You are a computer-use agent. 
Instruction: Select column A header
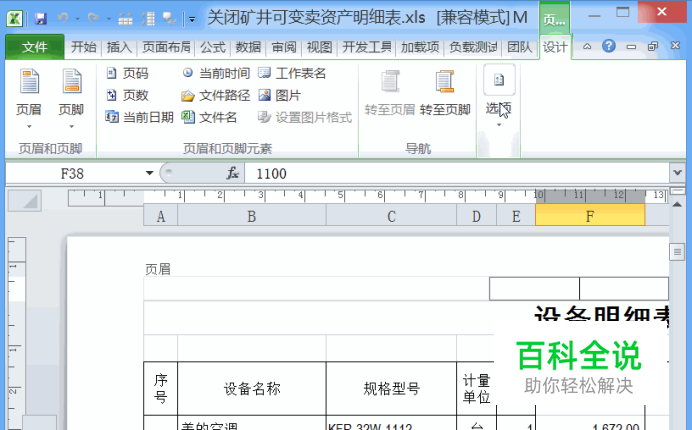(161, 216)
